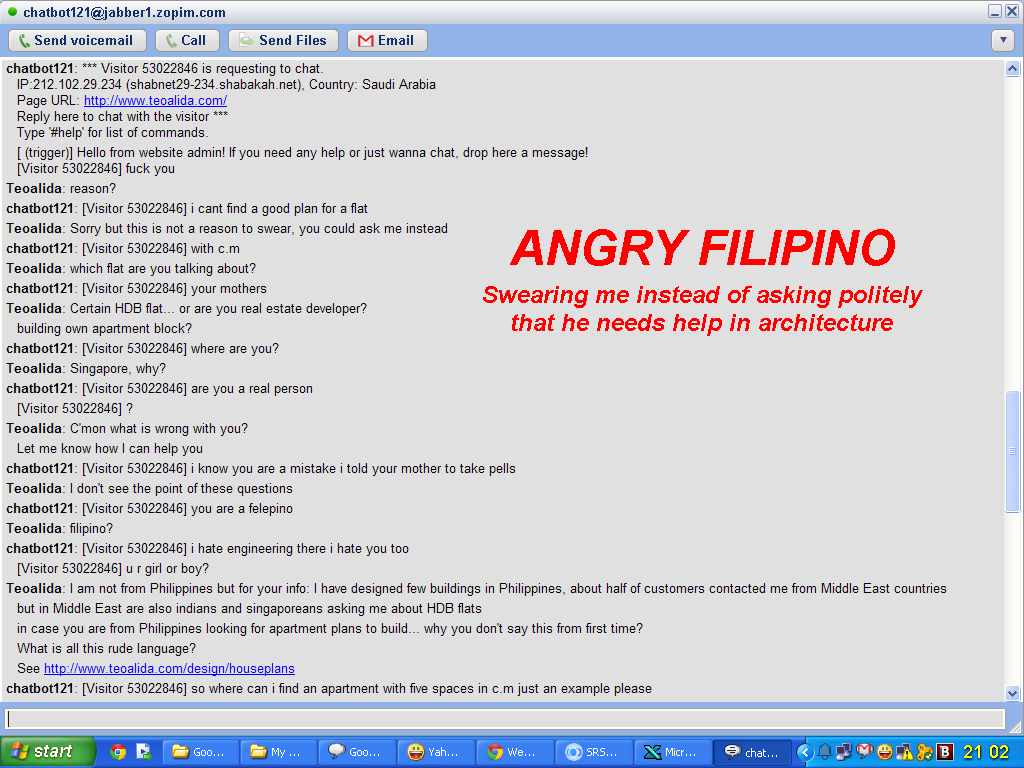Open the teoalida.com/design/houseplans link
The height and width of the screenshot is (768, 1024).
click(169, 669)
